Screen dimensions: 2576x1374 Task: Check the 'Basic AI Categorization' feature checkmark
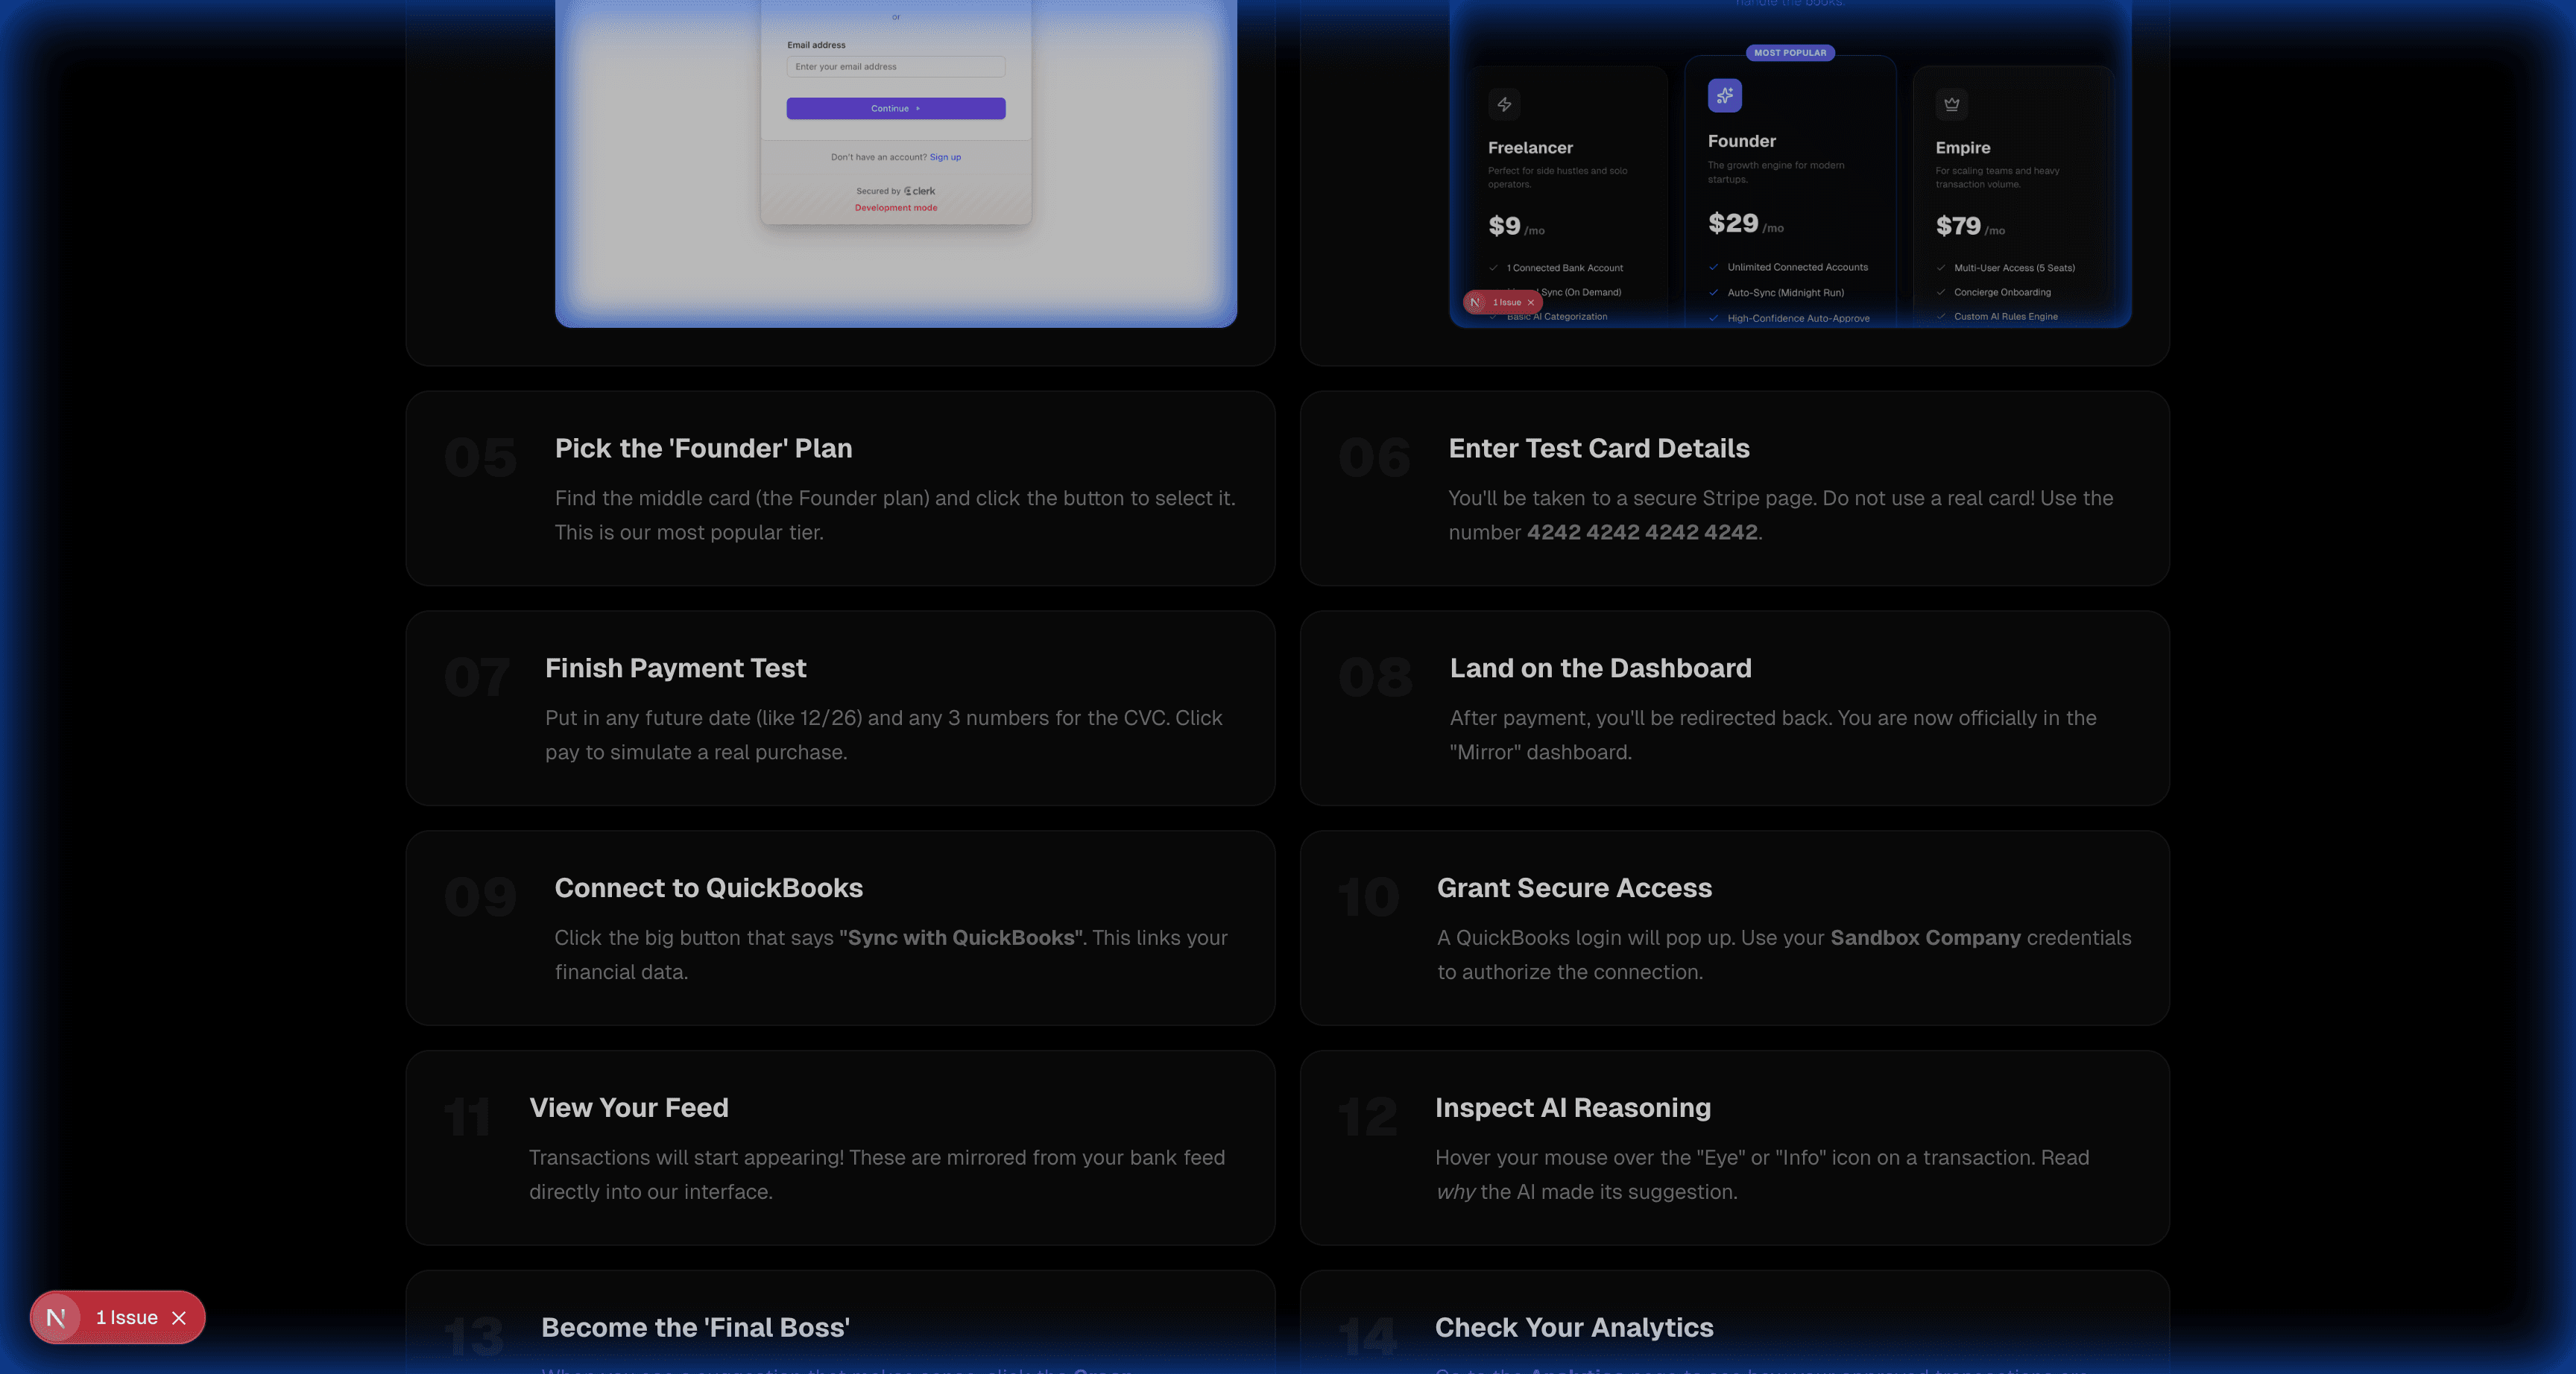(1494, 316)
